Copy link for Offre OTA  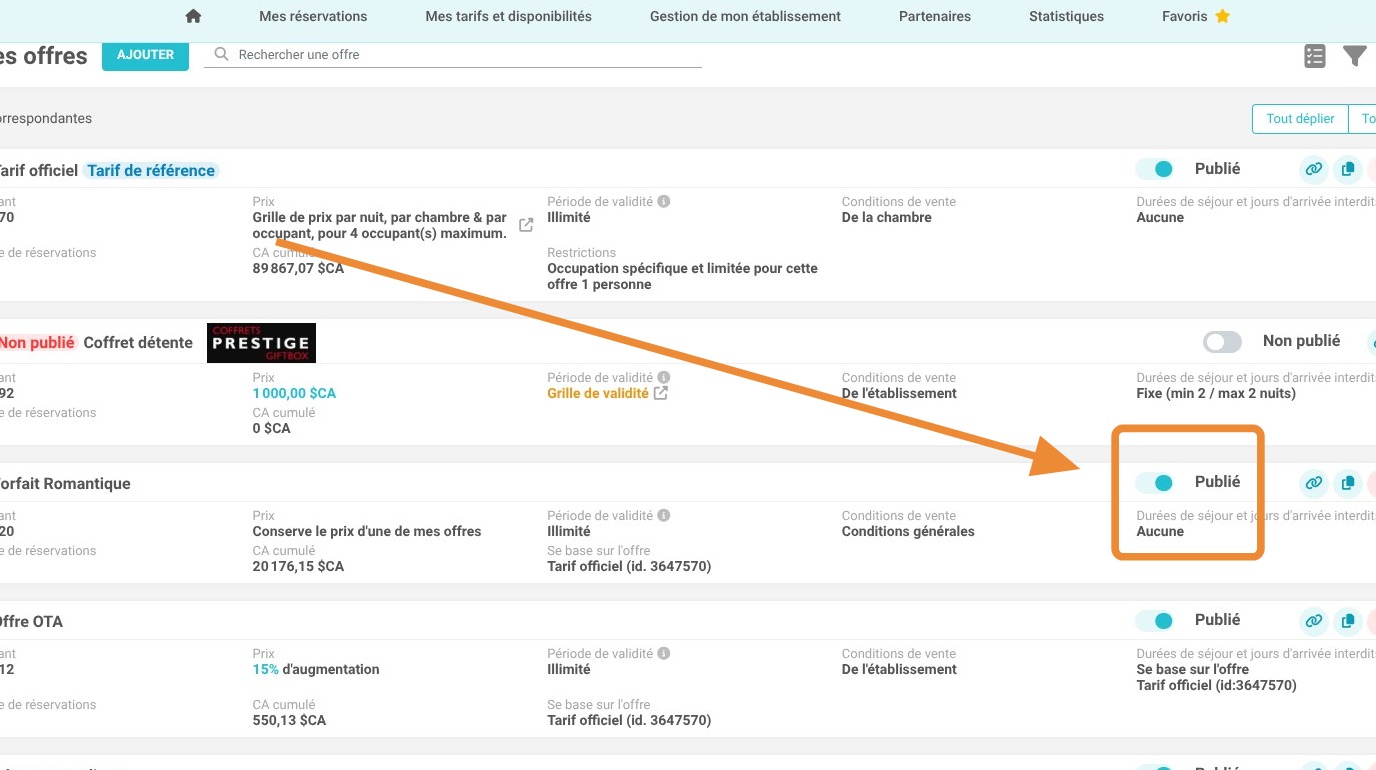point(1314,621)
